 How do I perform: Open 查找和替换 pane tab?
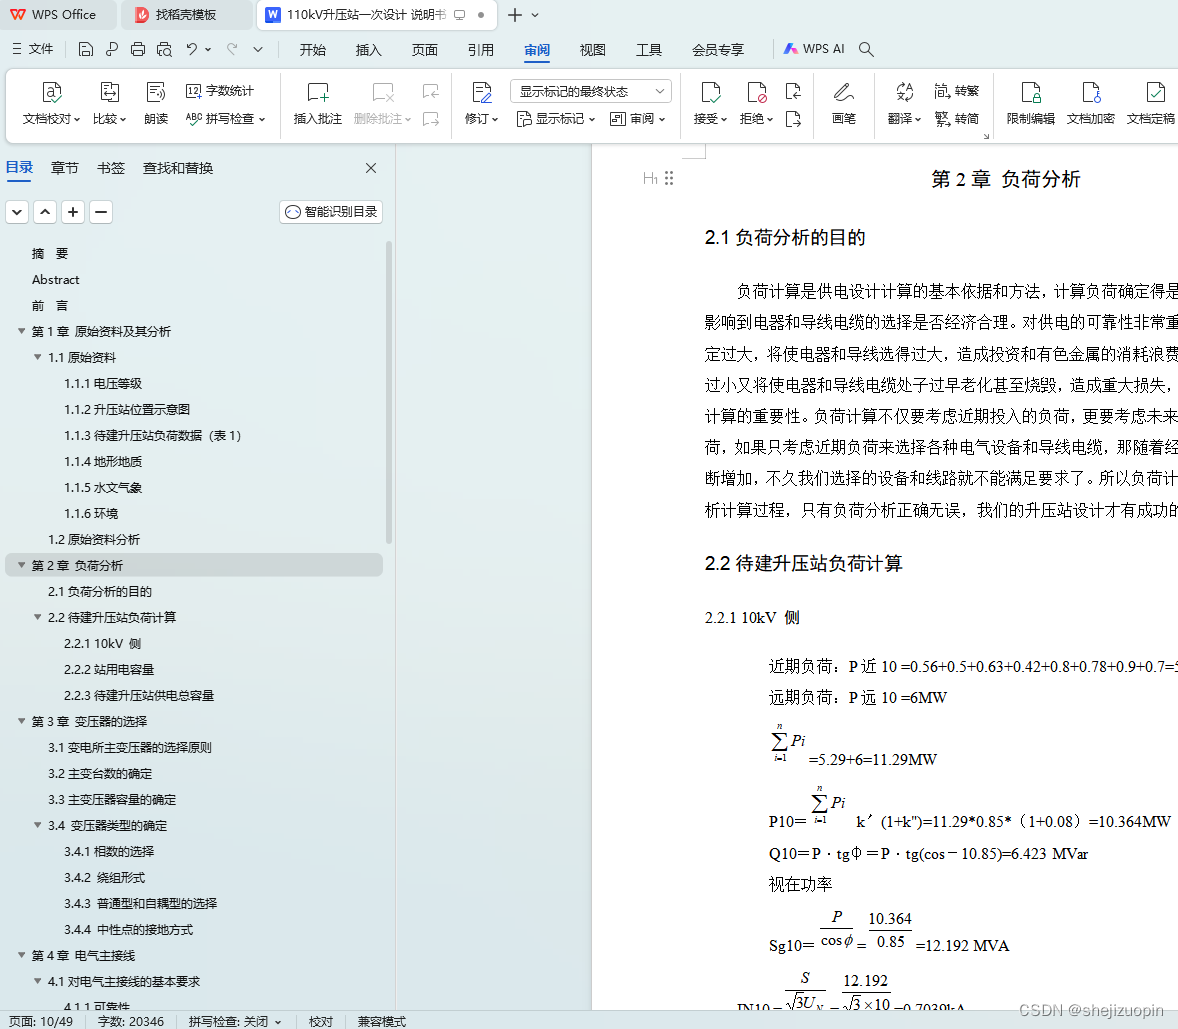(x=178, y=168)
